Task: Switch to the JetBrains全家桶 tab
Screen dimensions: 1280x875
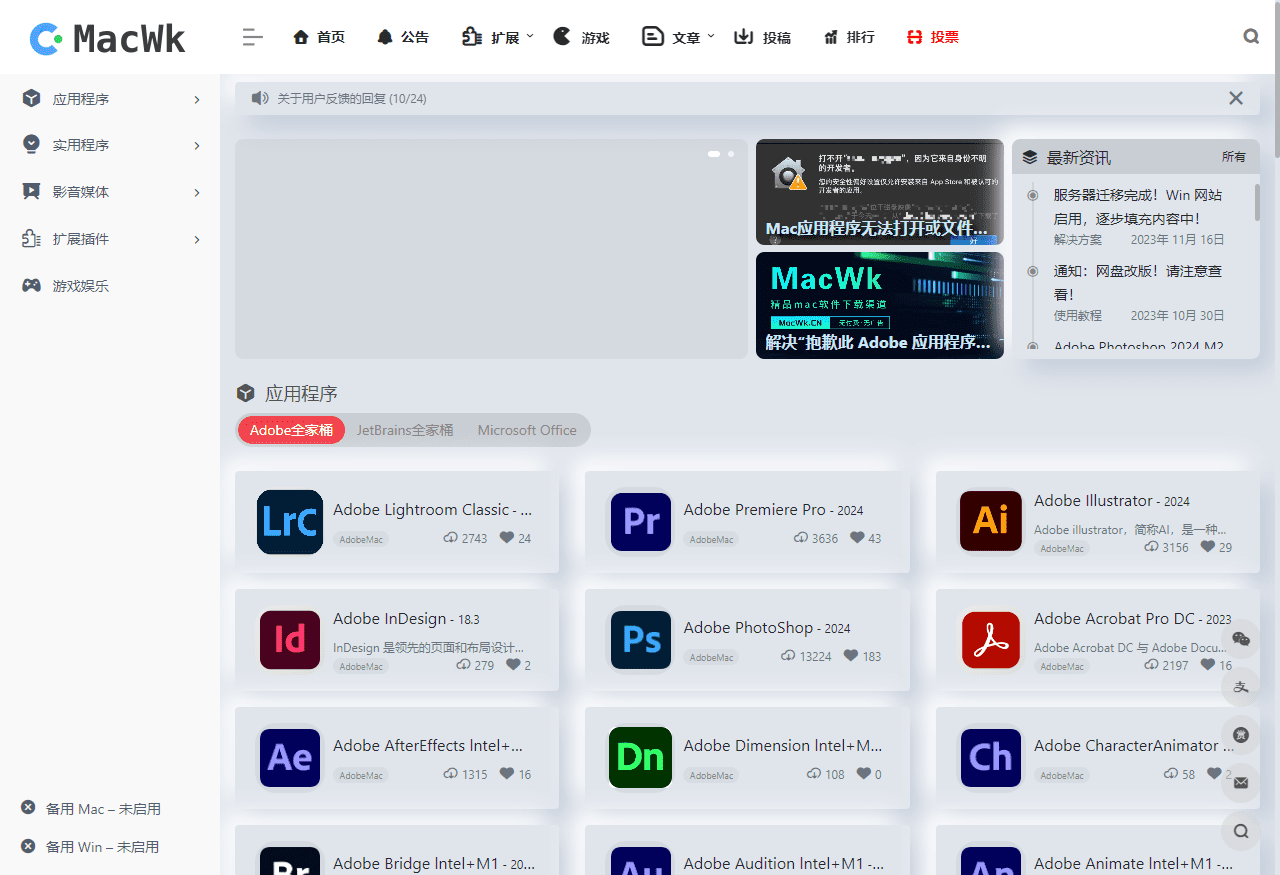Action: click(405, 430)
